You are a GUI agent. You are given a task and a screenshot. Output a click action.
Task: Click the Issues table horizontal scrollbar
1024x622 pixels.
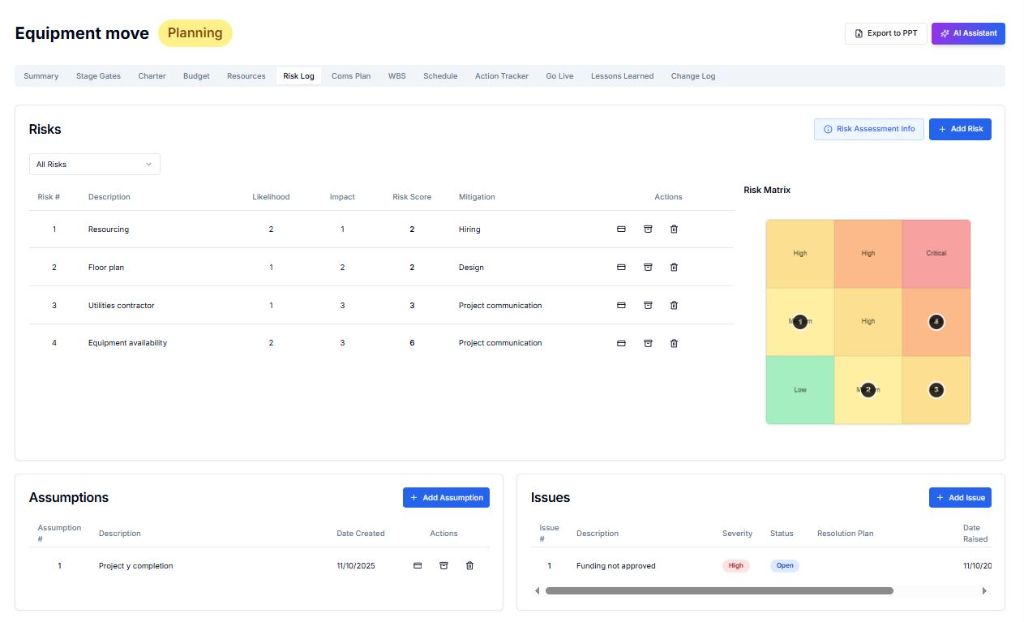(x=718, y=591)
